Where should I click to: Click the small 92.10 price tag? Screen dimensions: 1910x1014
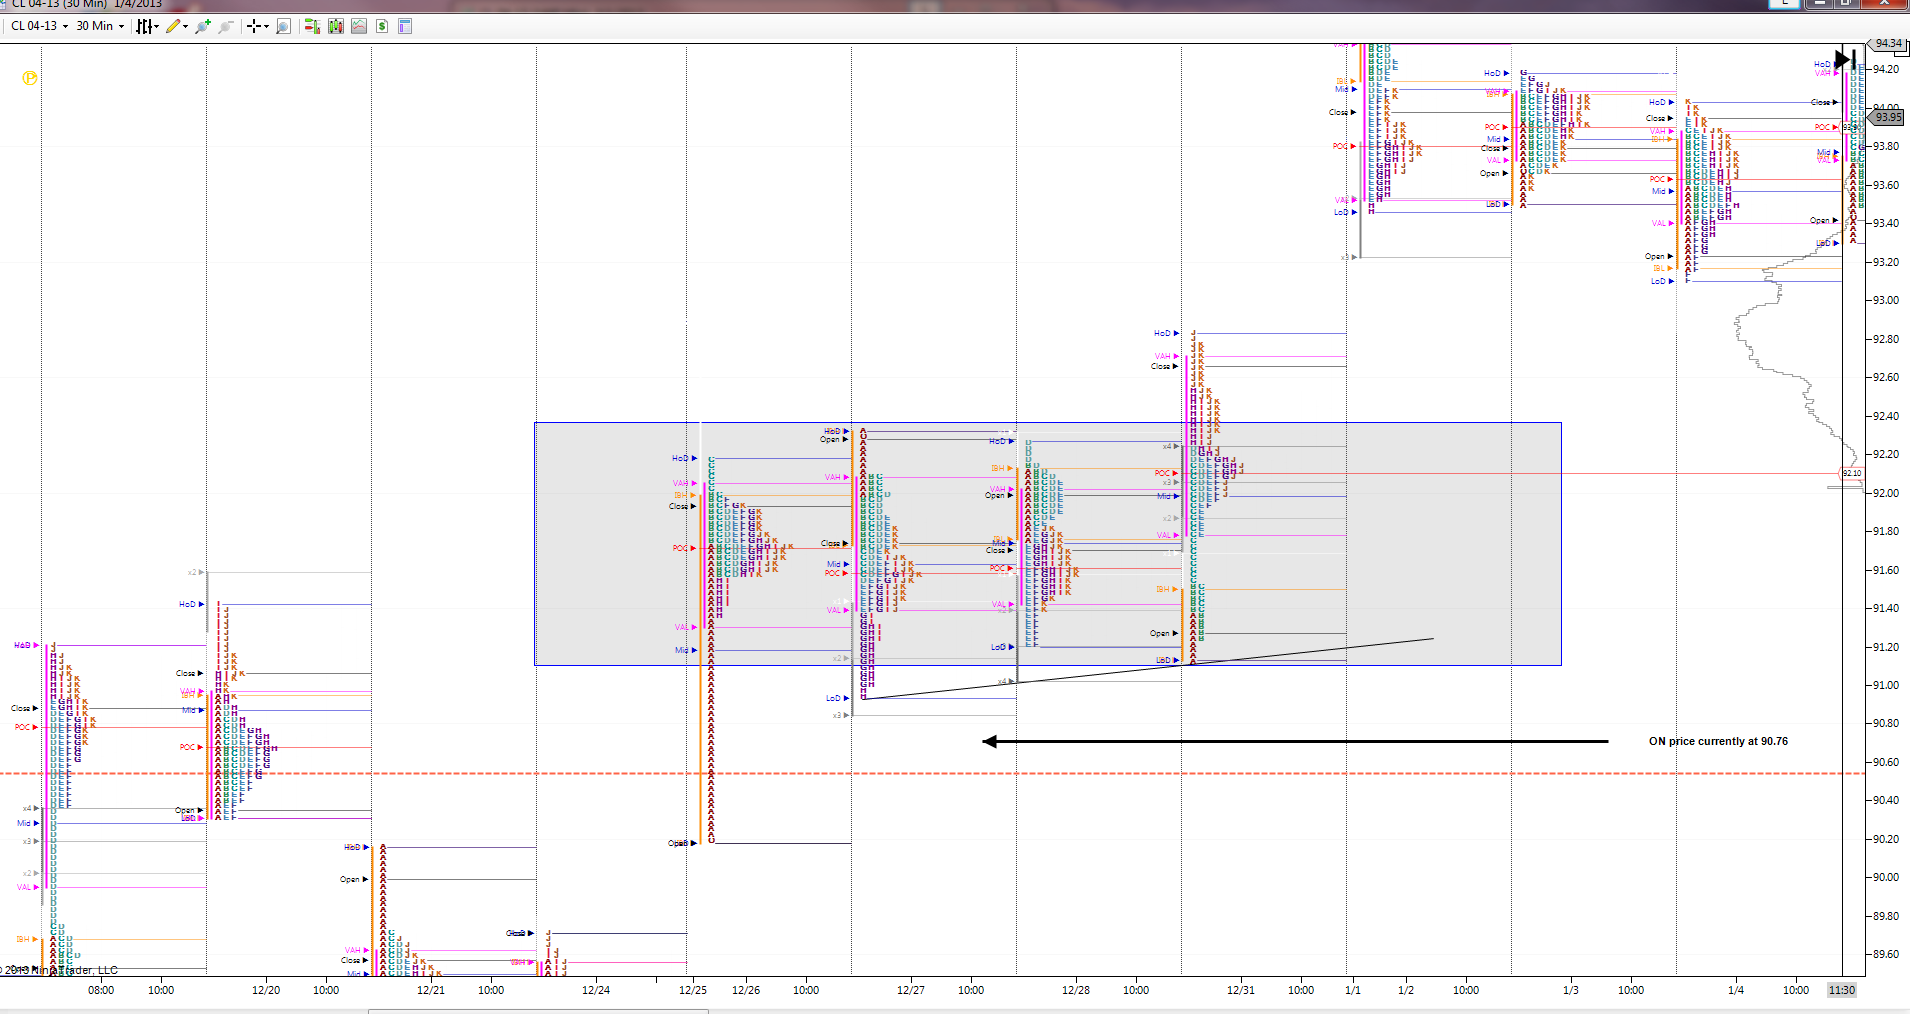point(1852,473)
